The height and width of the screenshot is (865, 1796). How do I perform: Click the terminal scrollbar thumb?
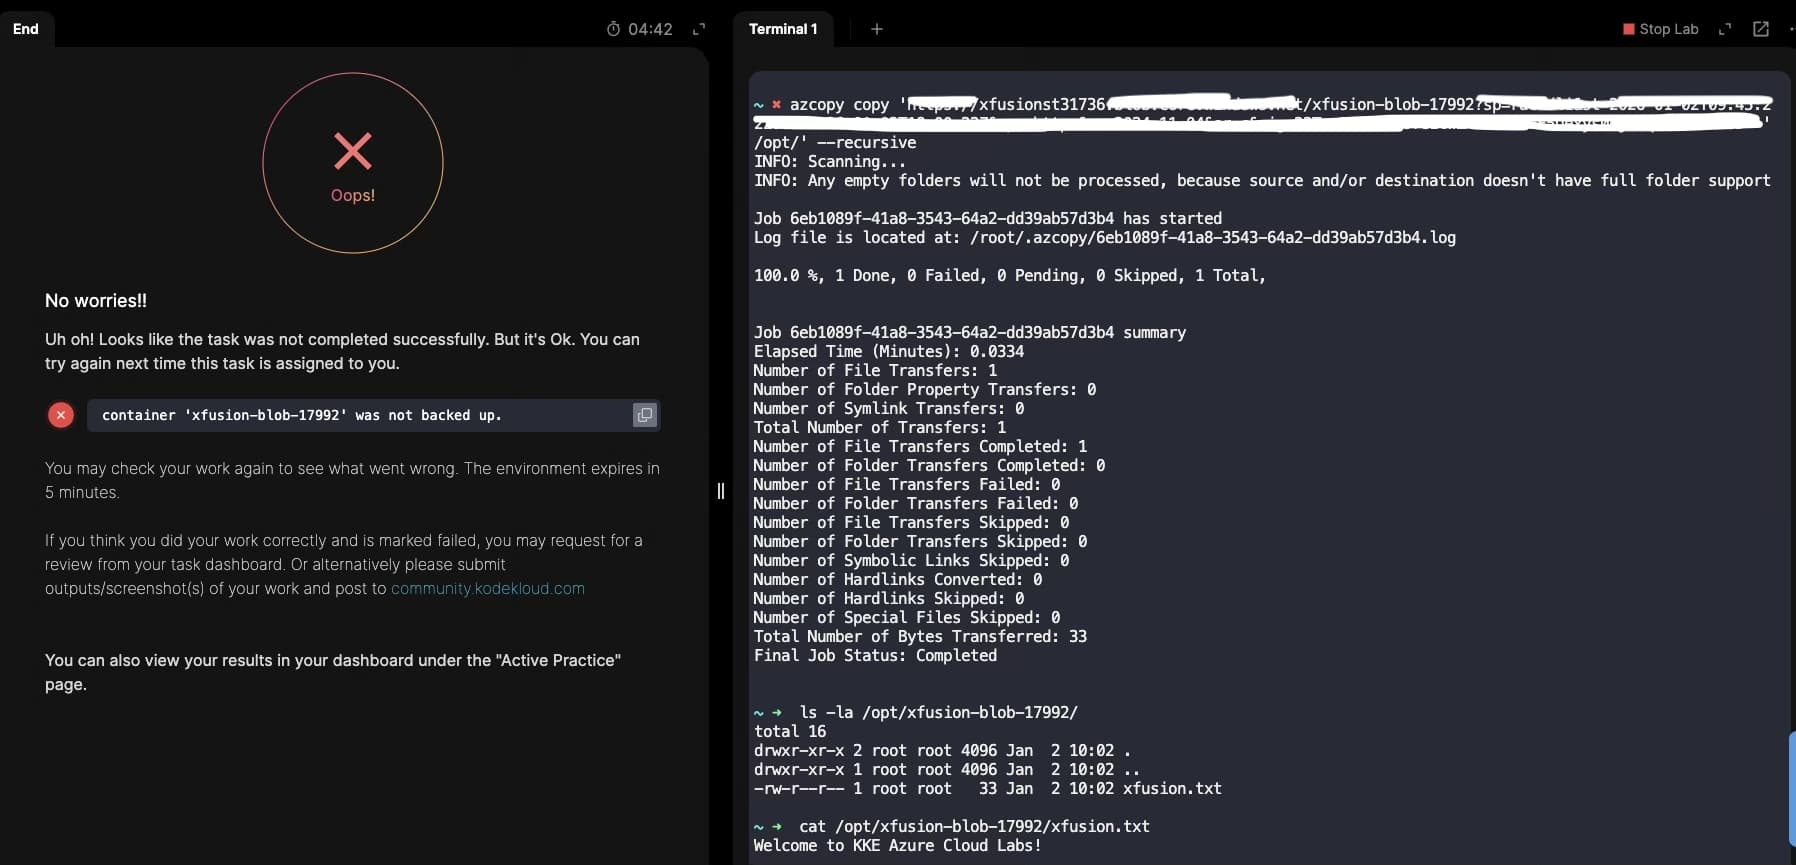click(1791, 789)
